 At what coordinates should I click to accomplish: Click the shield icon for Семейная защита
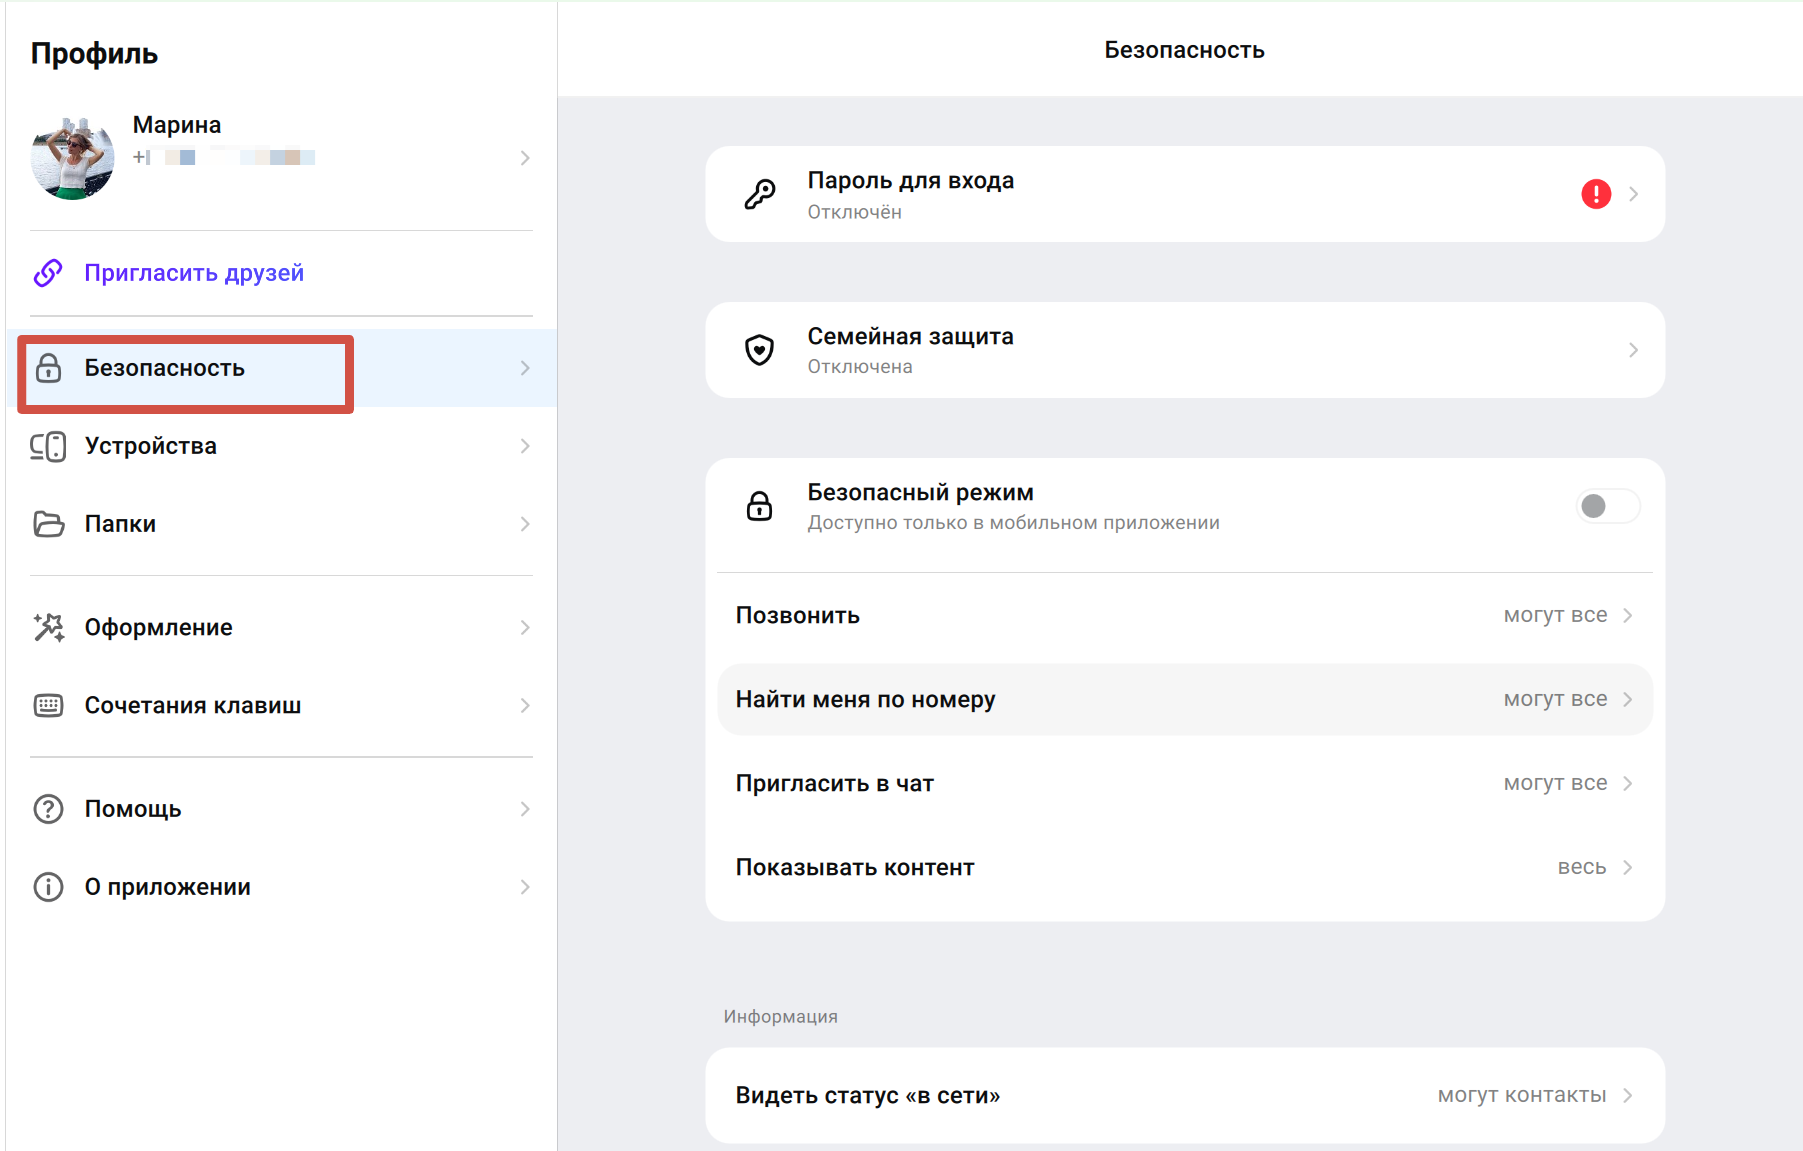click(x=759, y=350)
